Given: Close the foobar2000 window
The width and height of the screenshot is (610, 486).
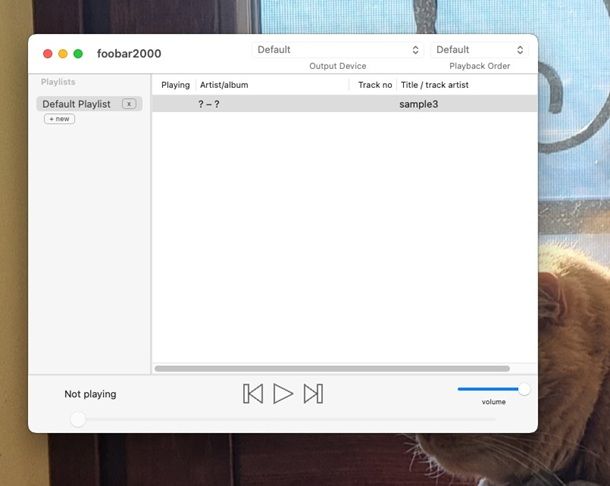Looking at the screenshot, I should point(47,54).
